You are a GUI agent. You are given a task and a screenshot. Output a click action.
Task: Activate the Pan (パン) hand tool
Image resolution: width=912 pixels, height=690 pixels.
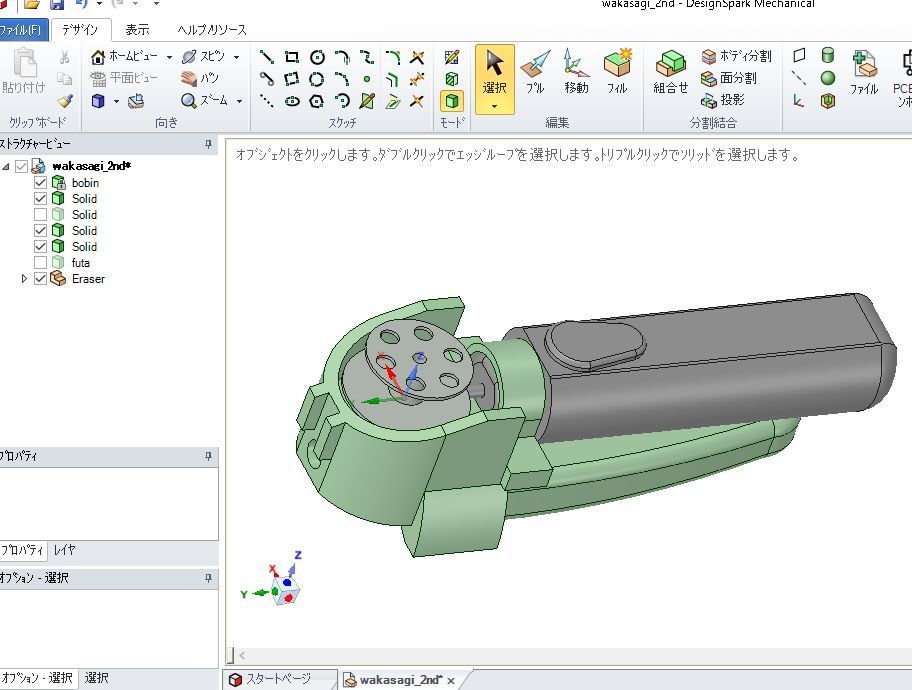pos(200,78)
